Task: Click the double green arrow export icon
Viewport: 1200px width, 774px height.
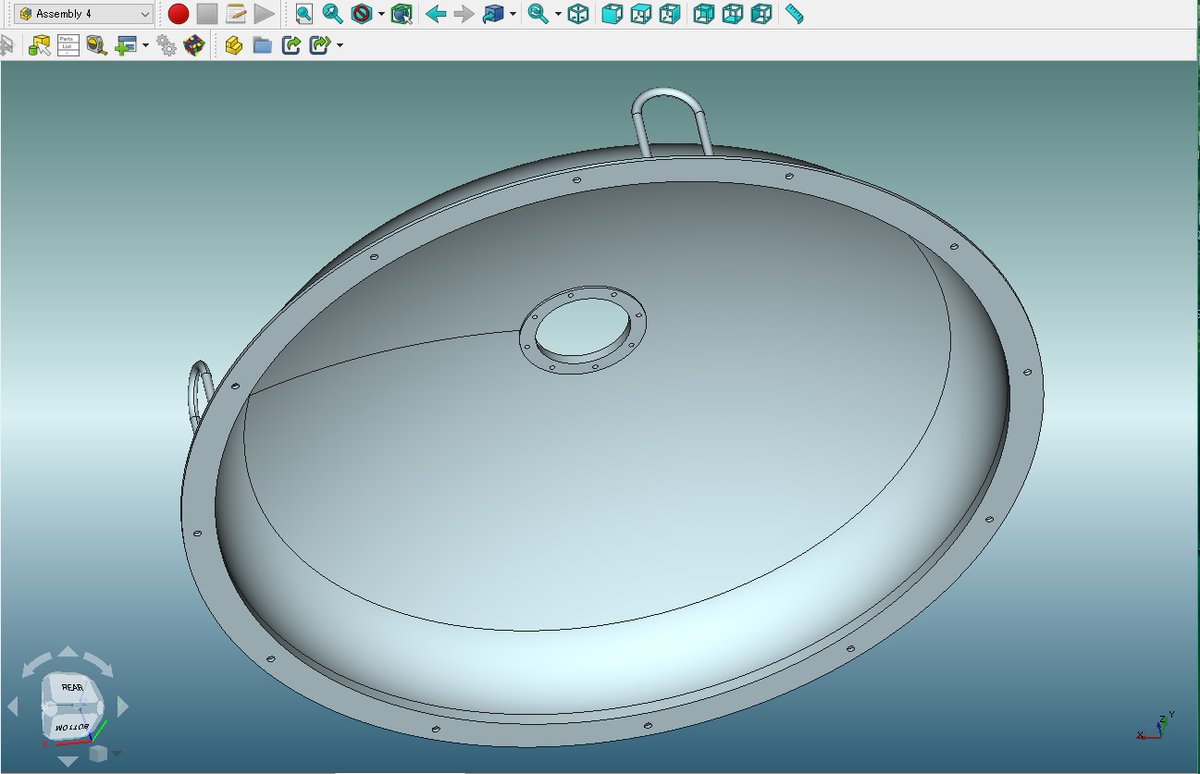Action: coord(320,45)
